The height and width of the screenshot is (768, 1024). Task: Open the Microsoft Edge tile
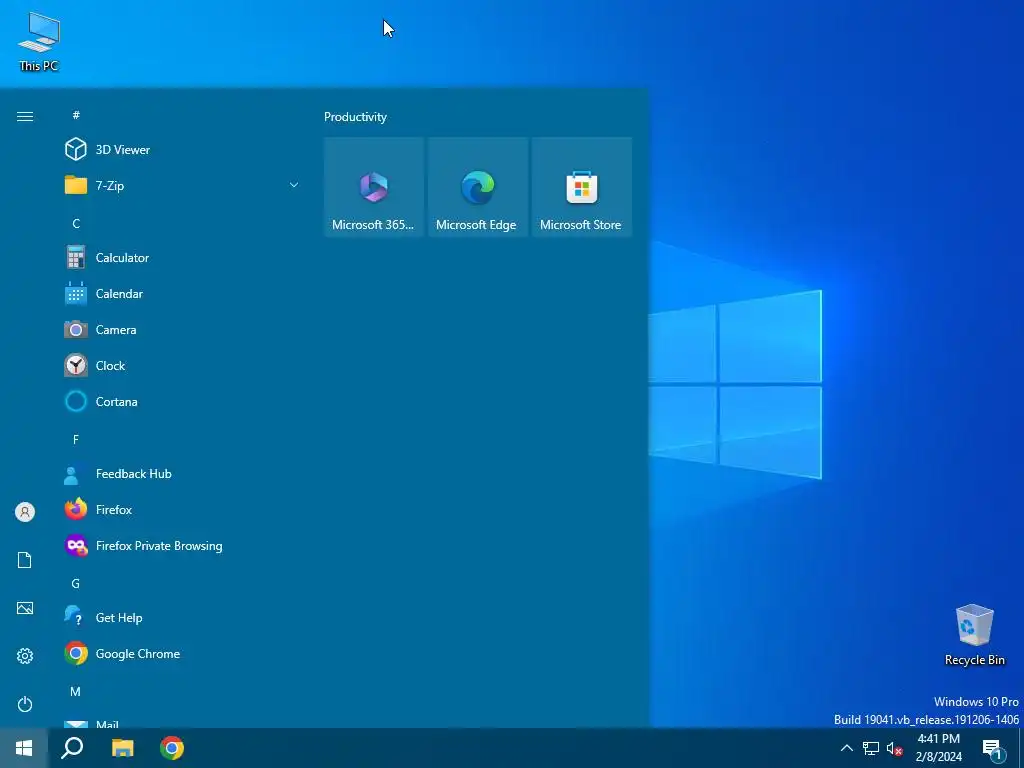[477, 187]
